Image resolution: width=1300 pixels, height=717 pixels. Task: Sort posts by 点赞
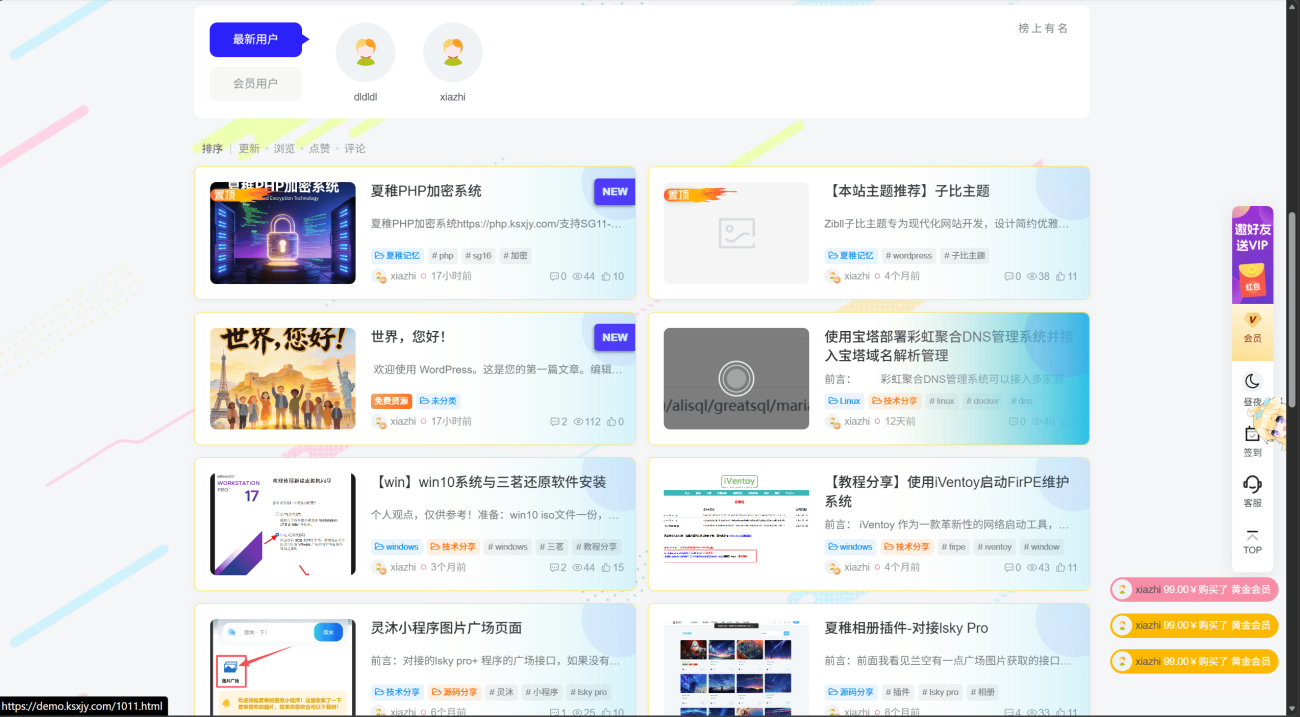coord(319,149)
